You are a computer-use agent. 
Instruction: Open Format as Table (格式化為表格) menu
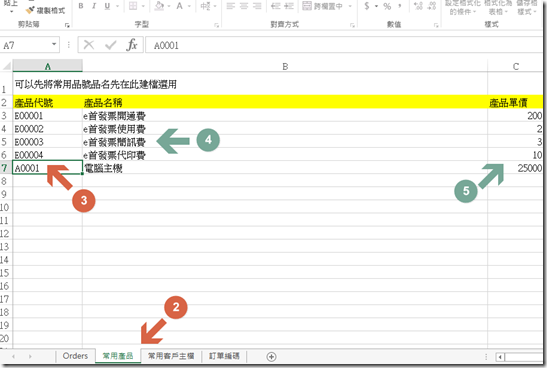497,8
